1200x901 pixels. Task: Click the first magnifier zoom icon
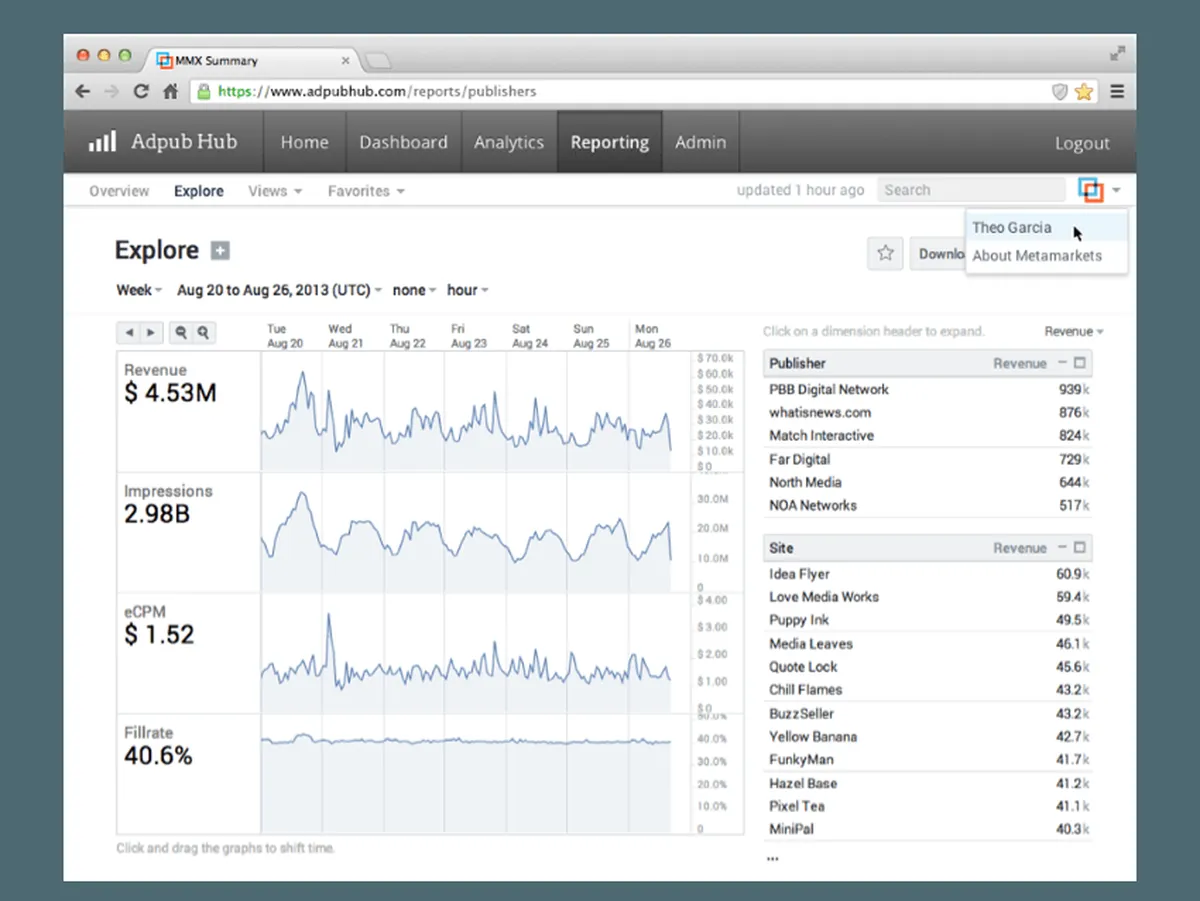click(x=182, y=333)
